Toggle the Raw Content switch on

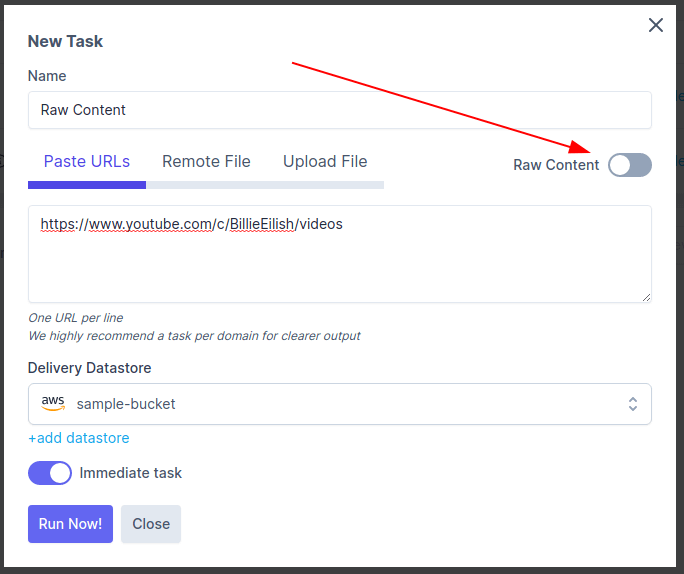click(630, 165)
